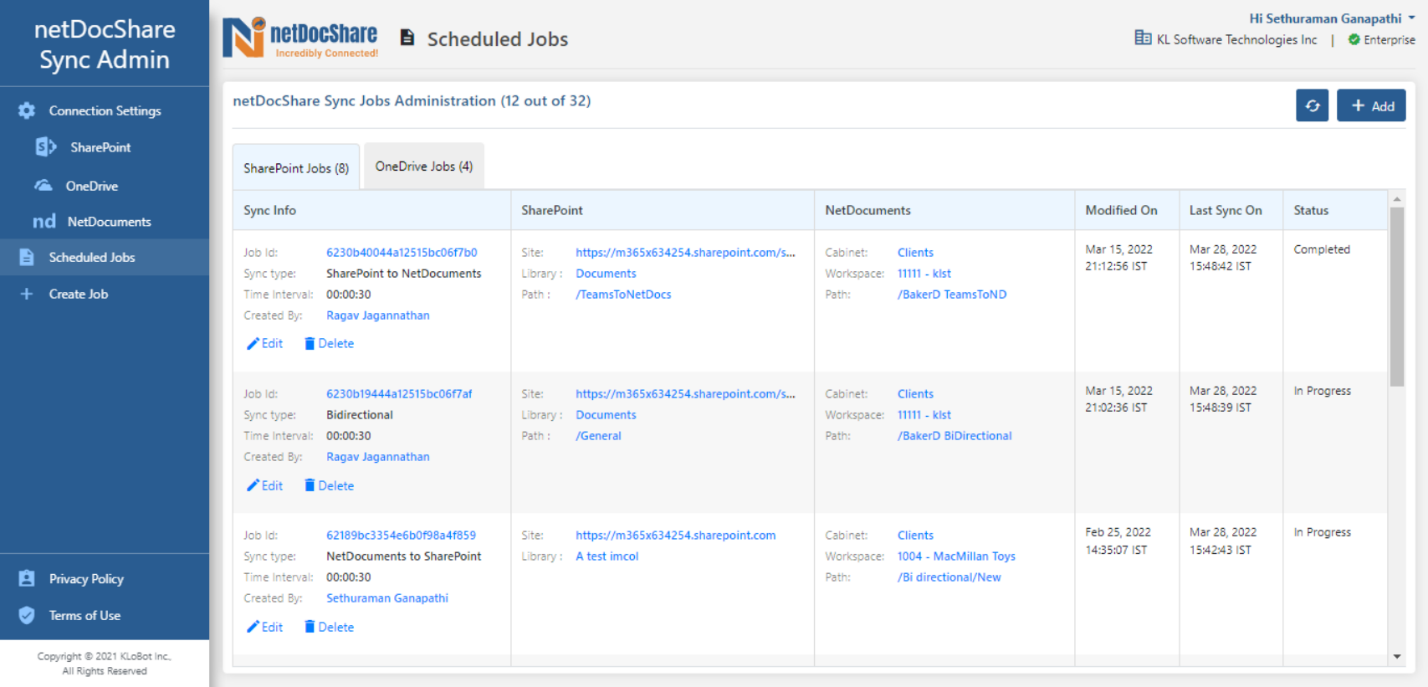Viewport: 1428px width, 687px height.
Task: Click the company building icon beside KL Software
Action: (1143, 38)
